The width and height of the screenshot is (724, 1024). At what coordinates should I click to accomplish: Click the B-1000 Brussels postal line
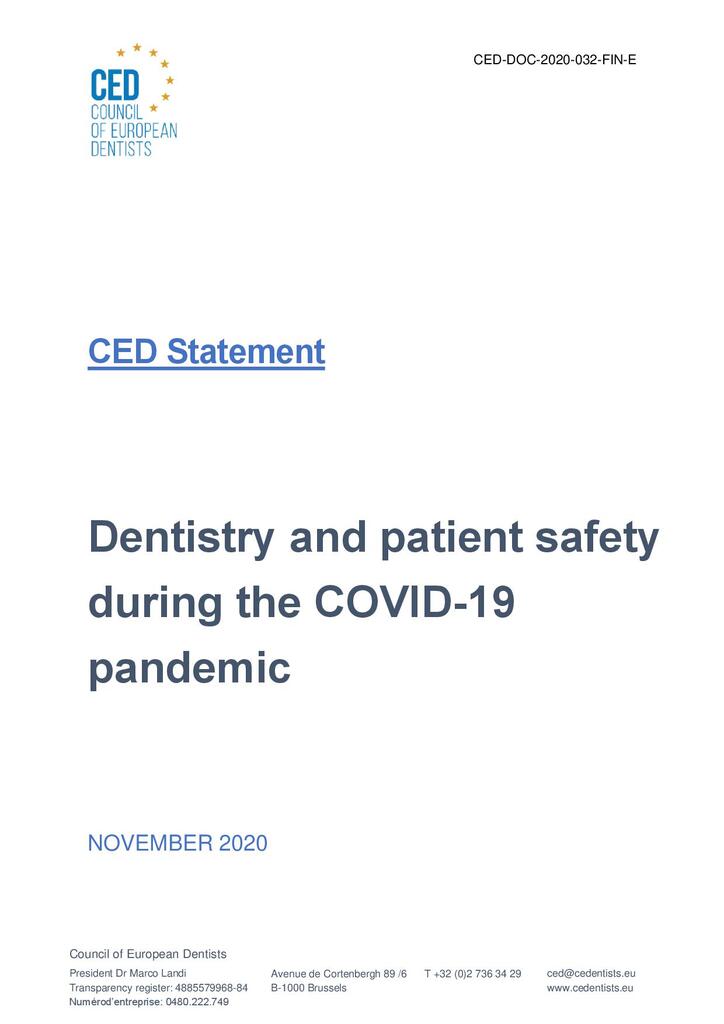[308, 988]
